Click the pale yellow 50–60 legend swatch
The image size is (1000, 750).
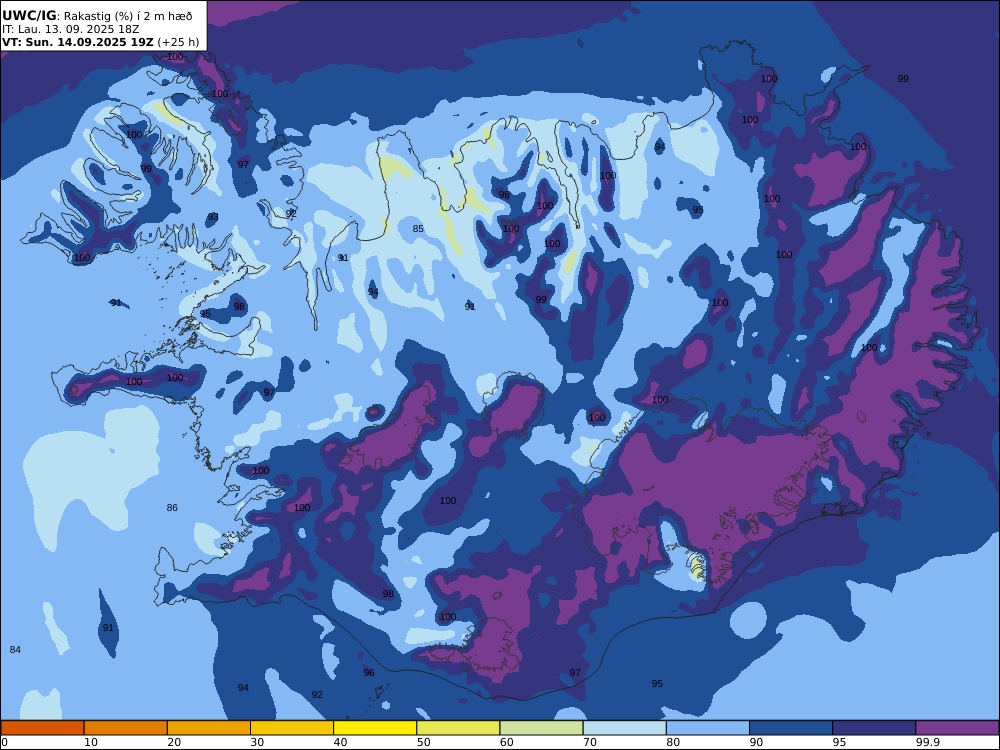(459, 728)
